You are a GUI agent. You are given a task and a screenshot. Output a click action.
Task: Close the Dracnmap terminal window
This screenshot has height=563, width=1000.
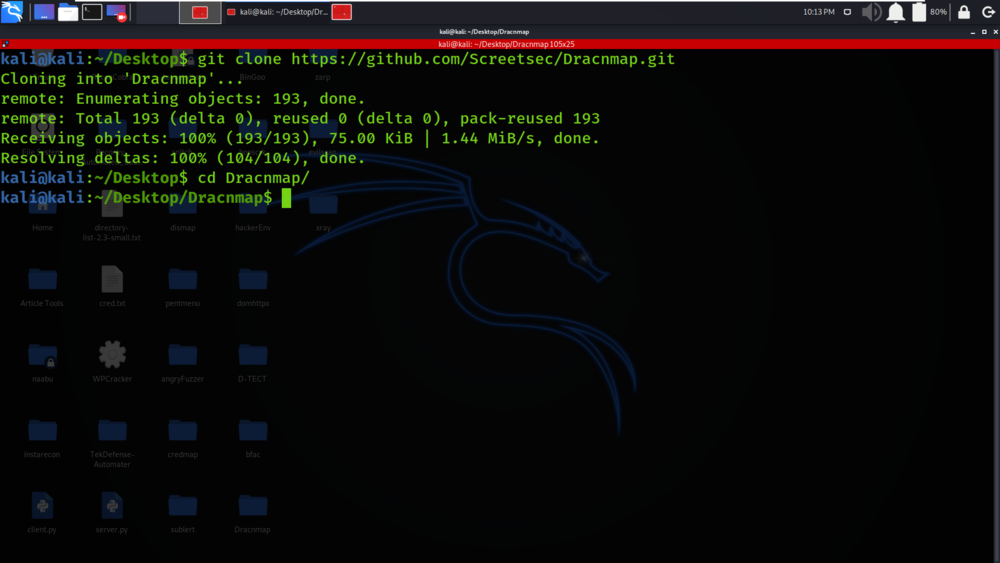996,32
